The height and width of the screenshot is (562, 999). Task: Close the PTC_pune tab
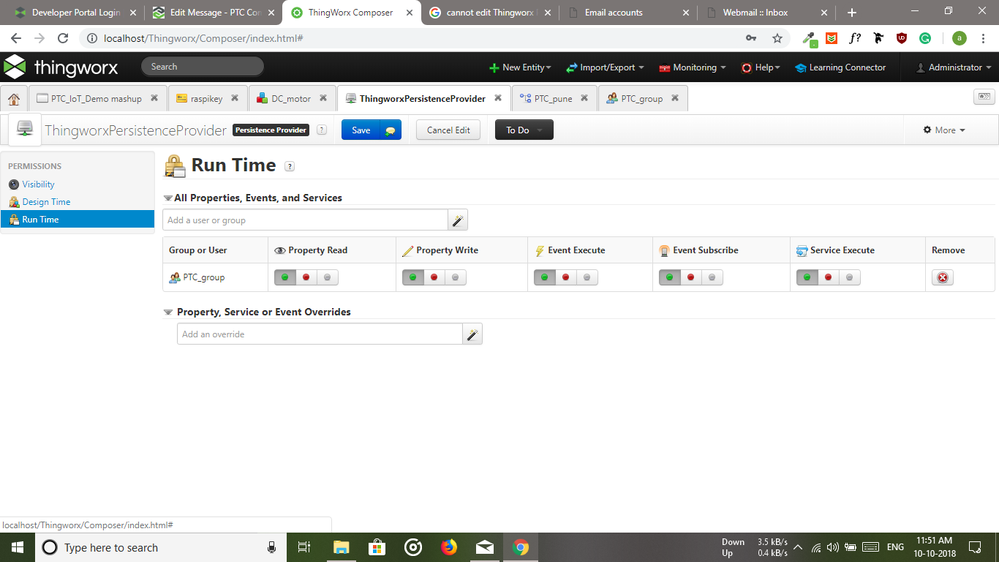pos(584,98)
